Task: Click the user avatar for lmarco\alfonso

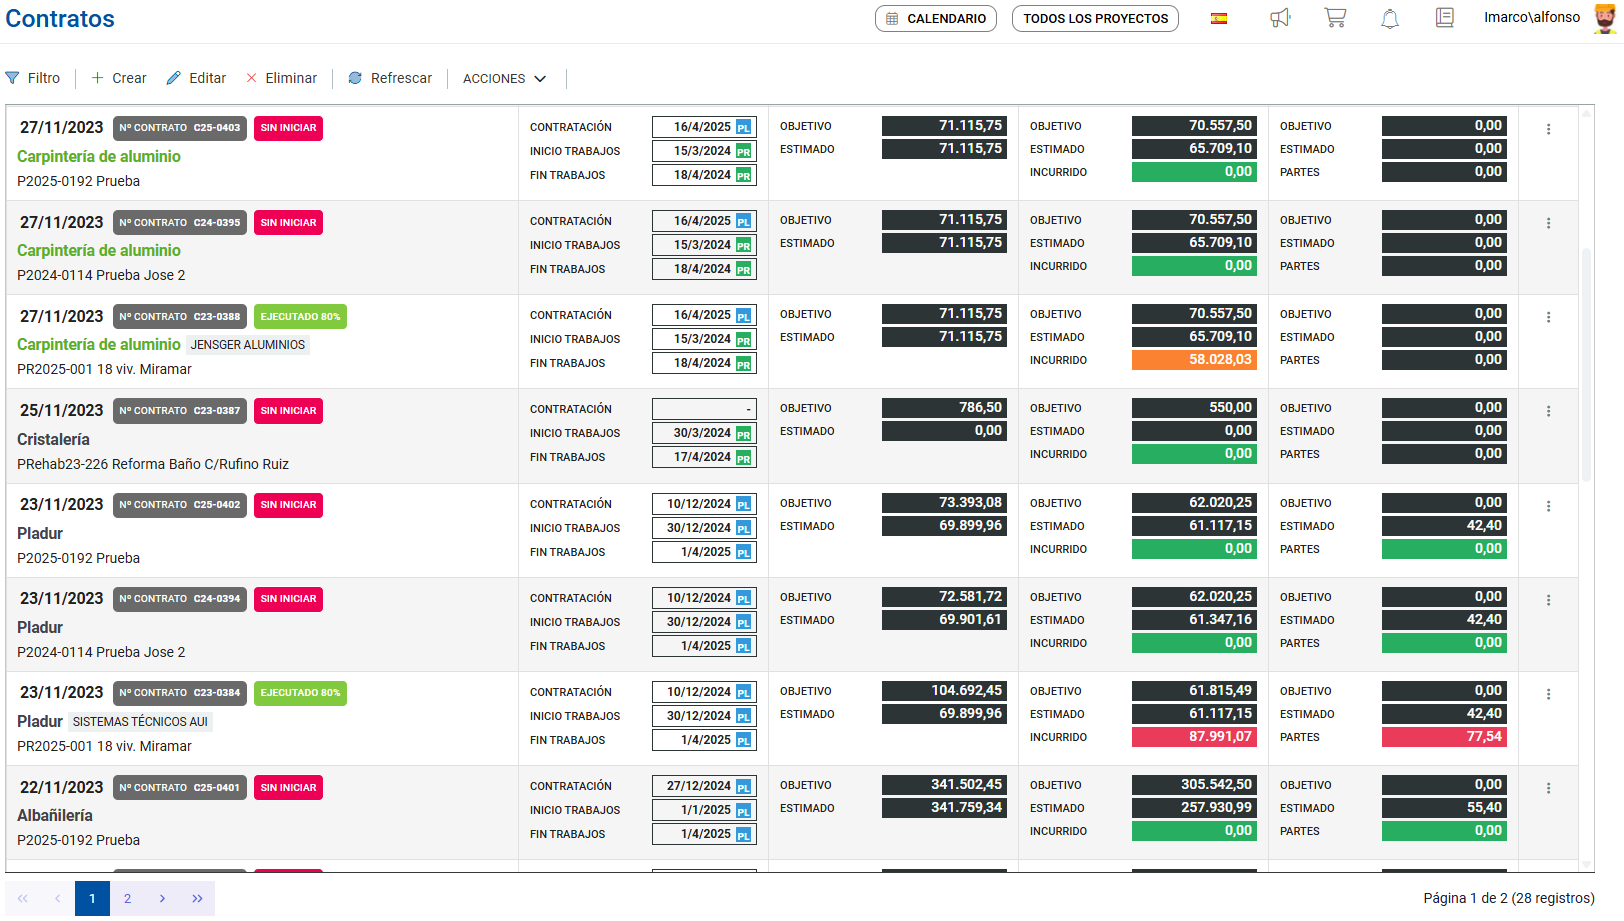Action: click(x=1604, y=18)
